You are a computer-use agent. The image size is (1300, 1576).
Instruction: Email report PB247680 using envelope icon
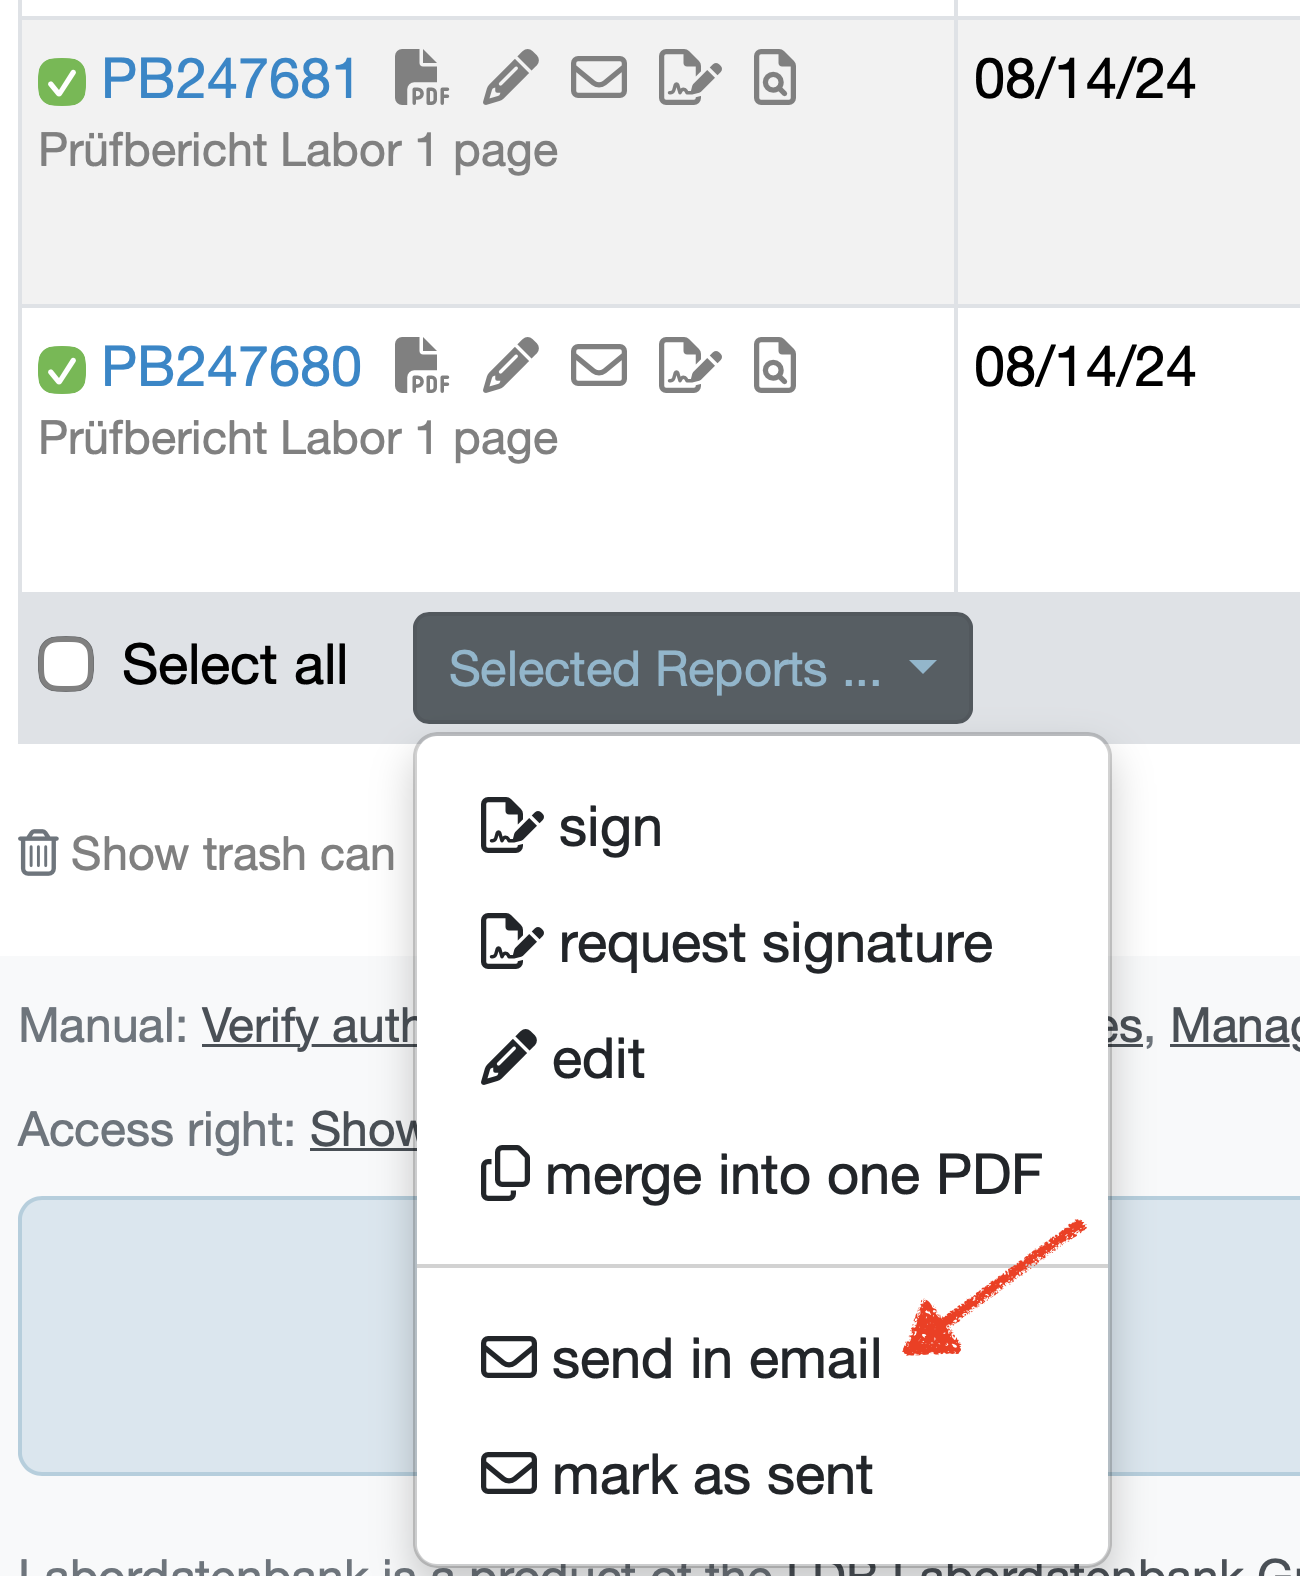[599, 366]
